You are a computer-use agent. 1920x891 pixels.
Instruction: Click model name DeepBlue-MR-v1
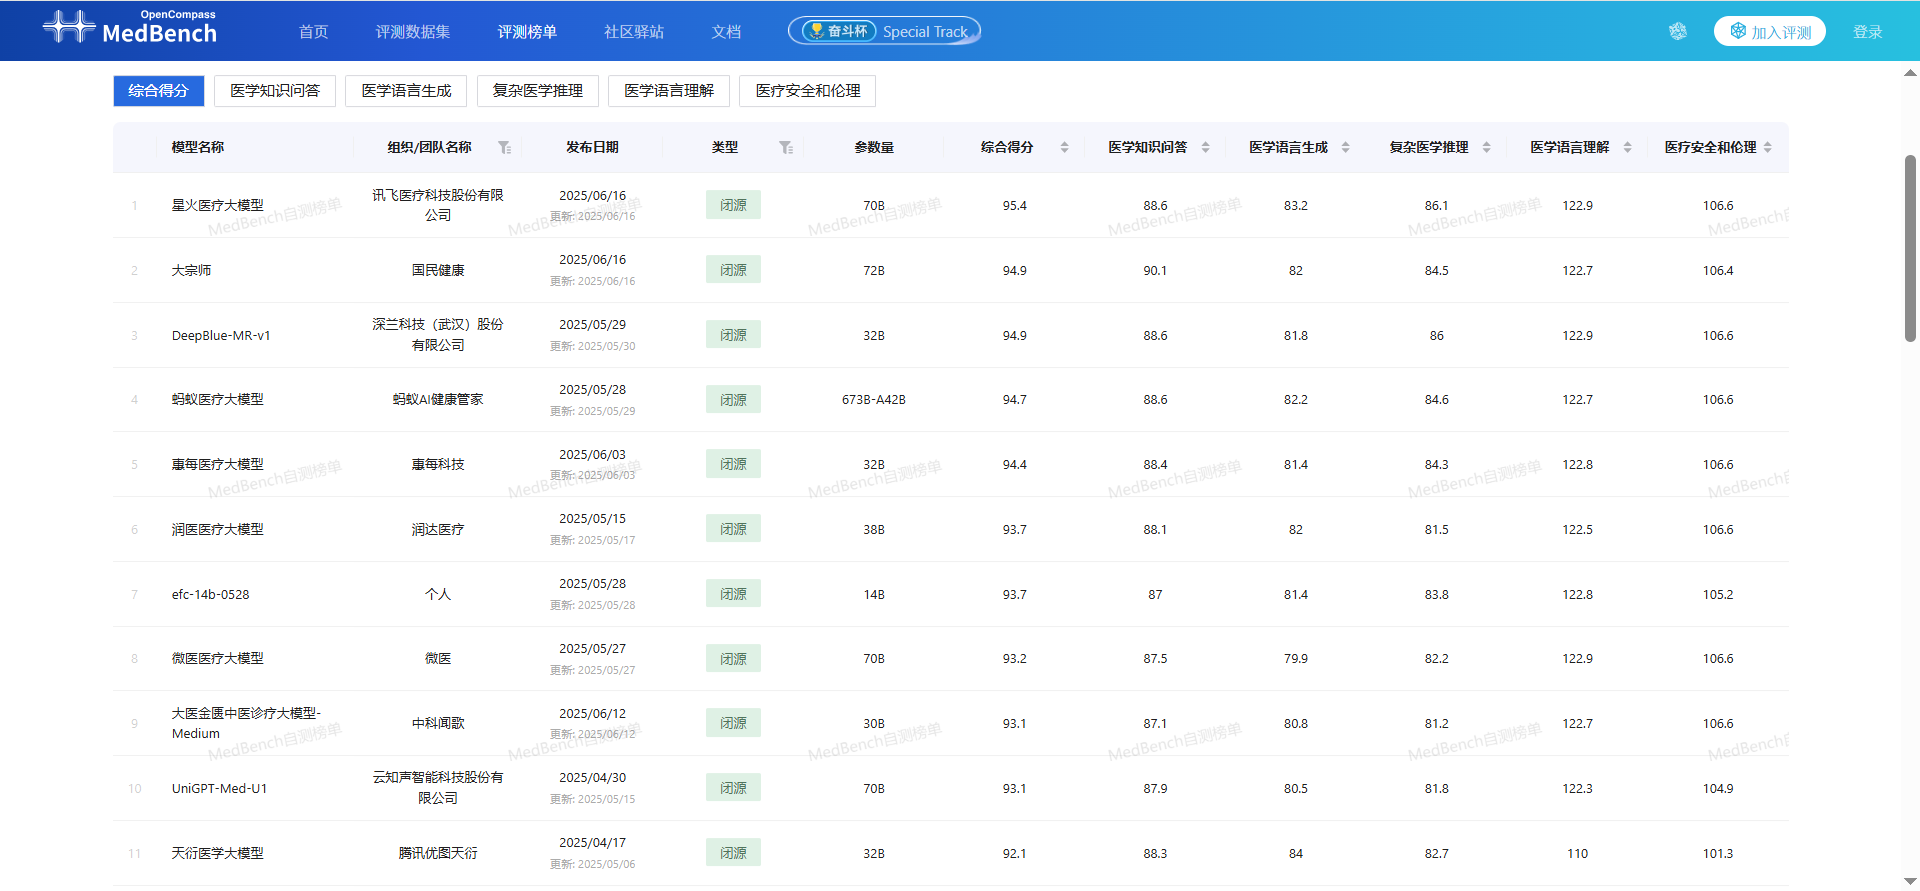(221, 336)
